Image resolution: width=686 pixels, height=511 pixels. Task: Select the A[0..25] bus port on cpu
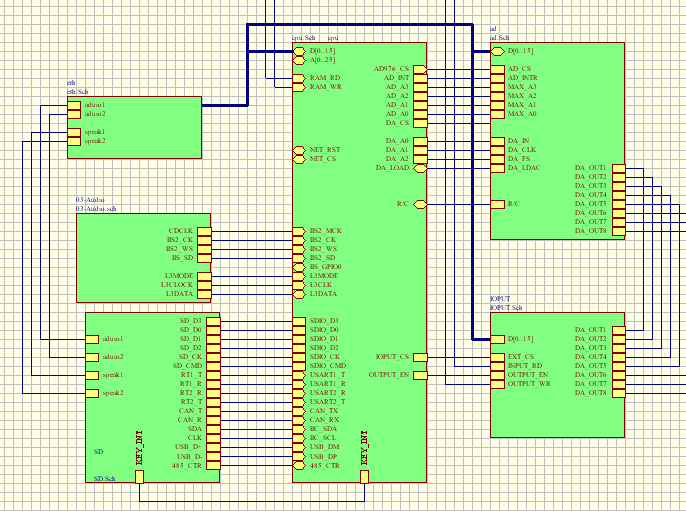pos(299,60)
